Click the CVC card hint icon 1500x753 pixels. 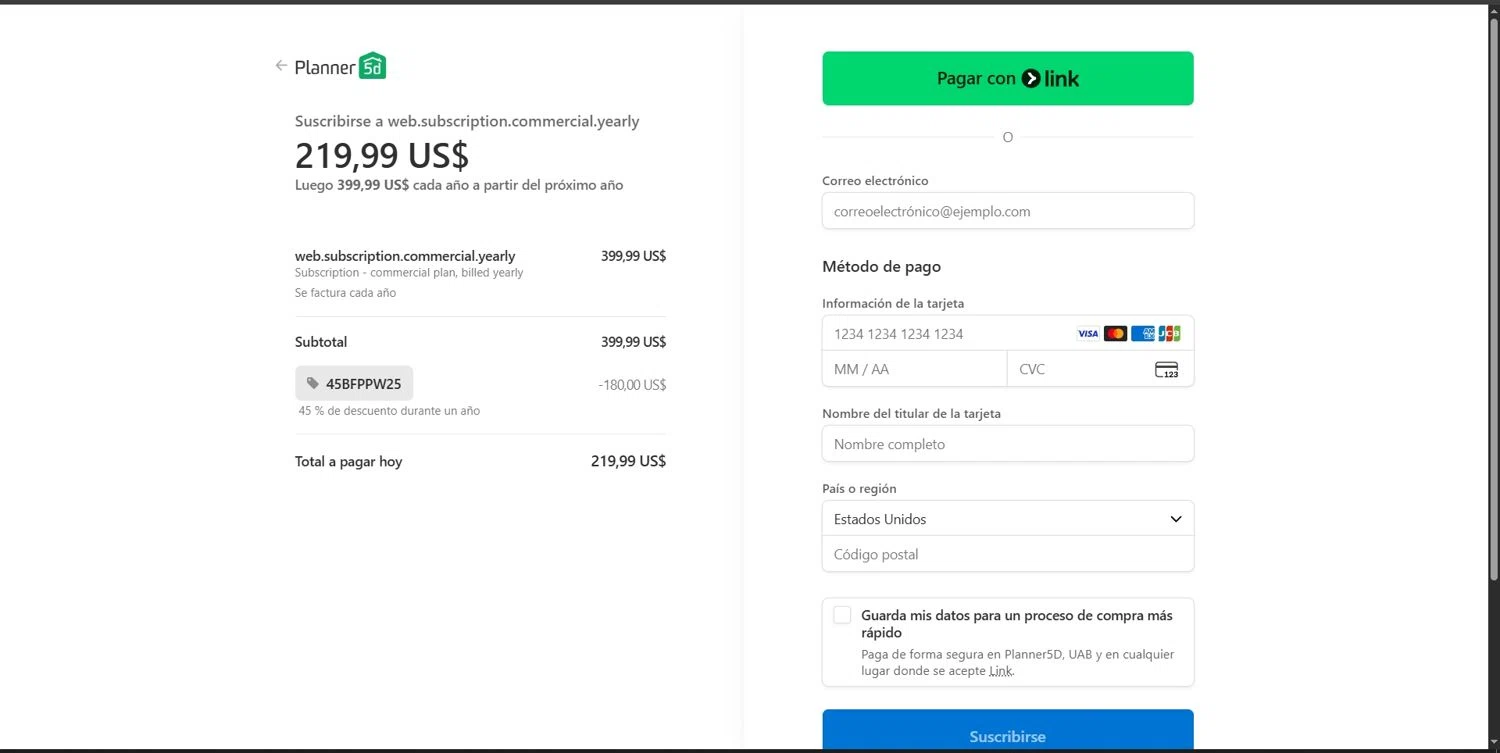(1166, 370)
